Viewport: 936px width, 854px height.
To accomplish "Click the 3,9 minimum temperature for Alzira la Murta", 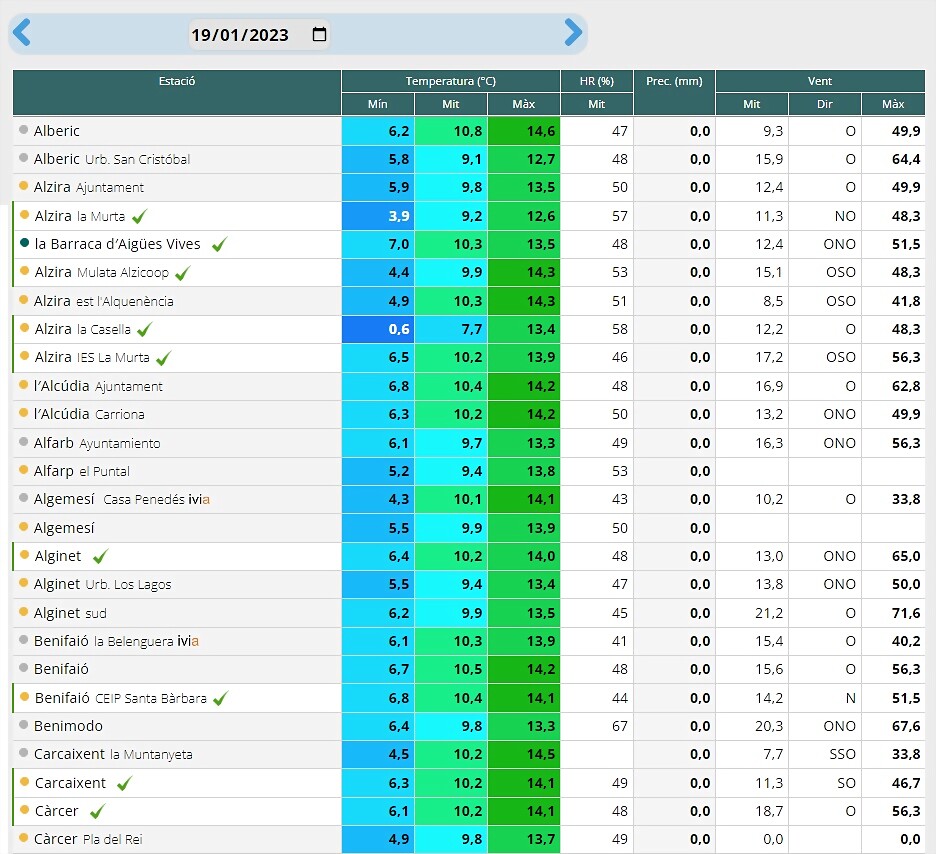I will (378, 216).
